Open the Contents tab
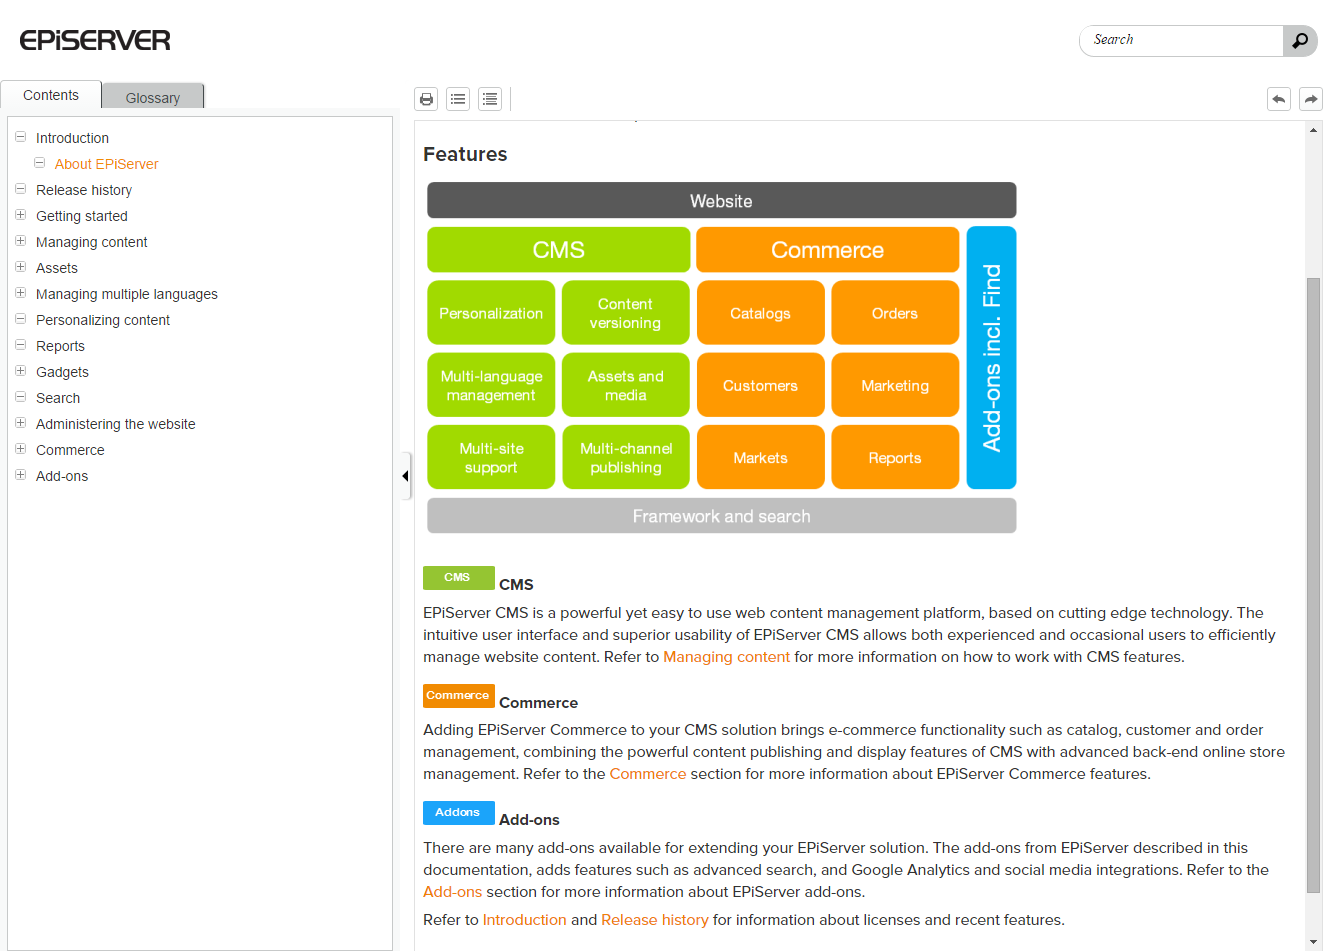 pyautogui.click(x=51, y=94)
